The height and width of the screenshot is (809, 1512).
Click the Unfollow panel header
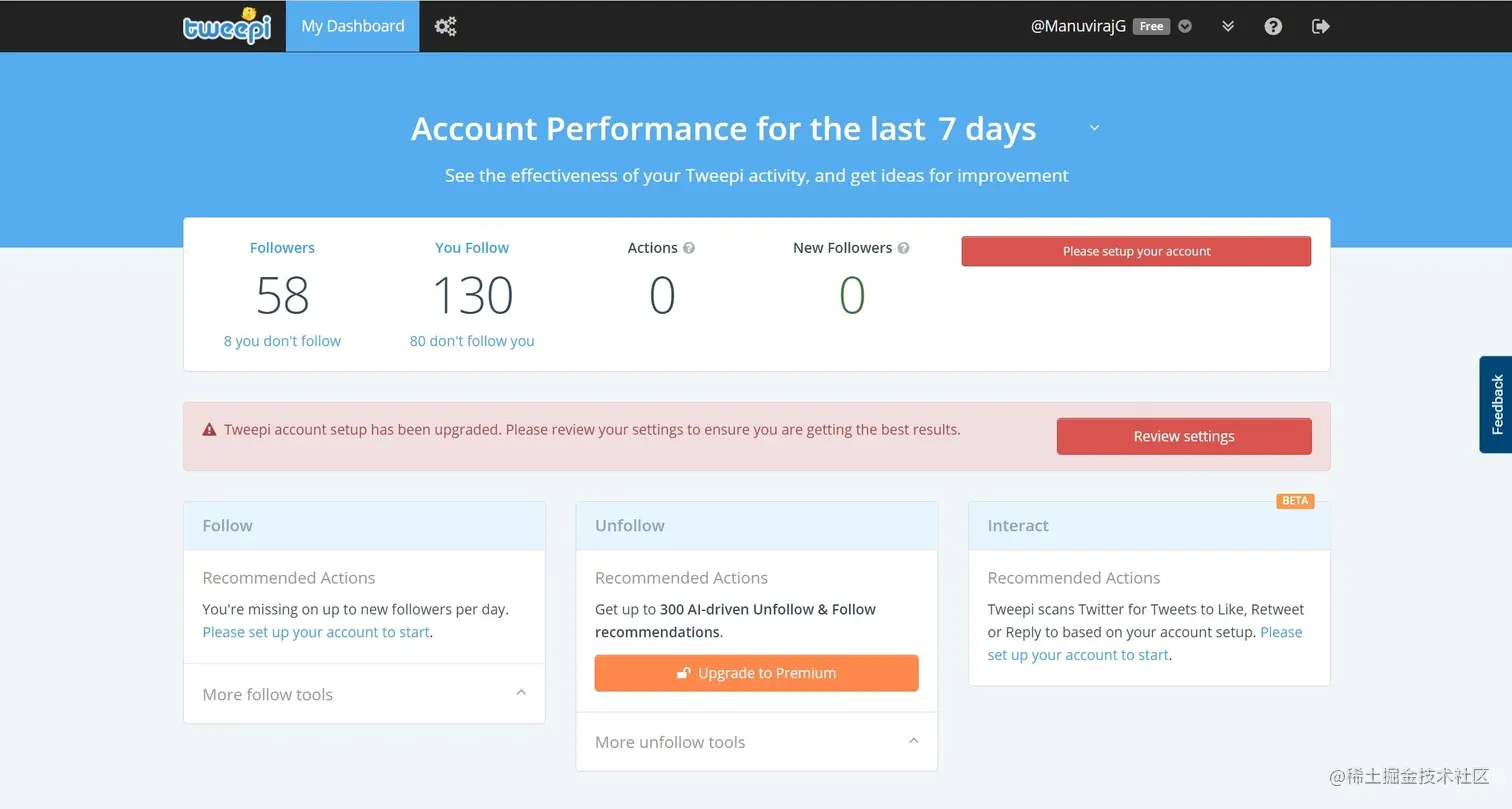757,526
